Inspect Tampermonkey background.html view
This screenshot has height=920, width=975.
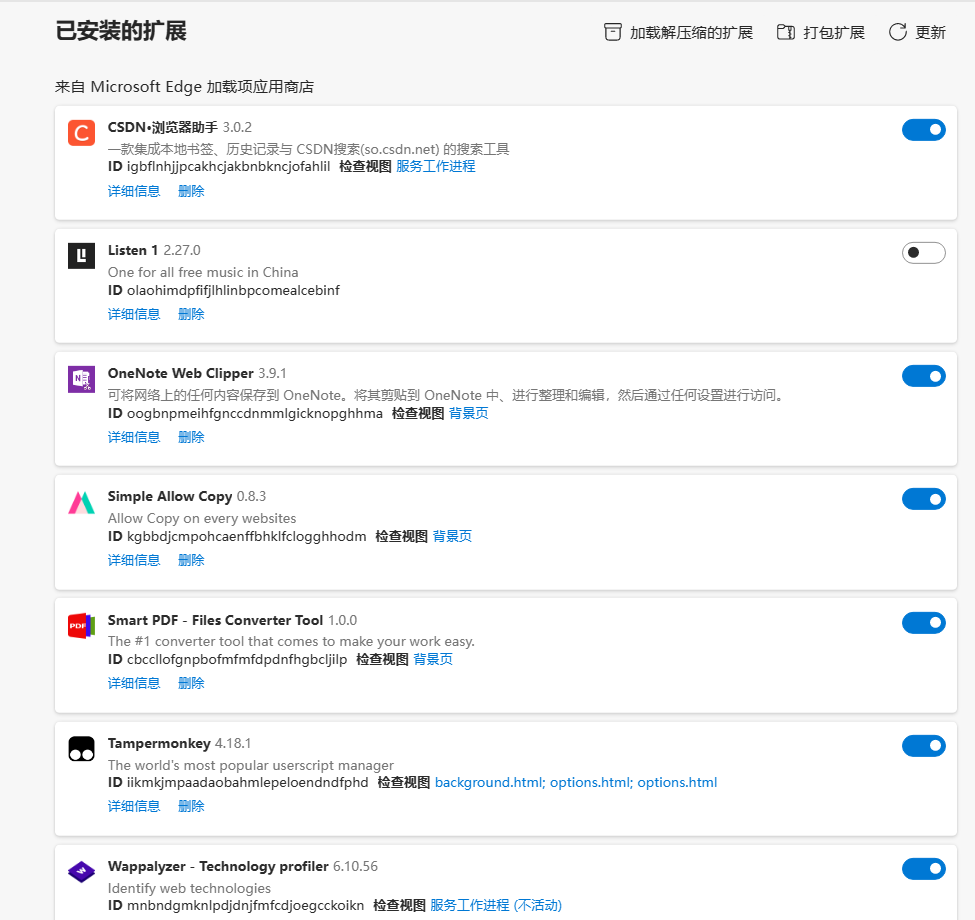coord(490,782)
